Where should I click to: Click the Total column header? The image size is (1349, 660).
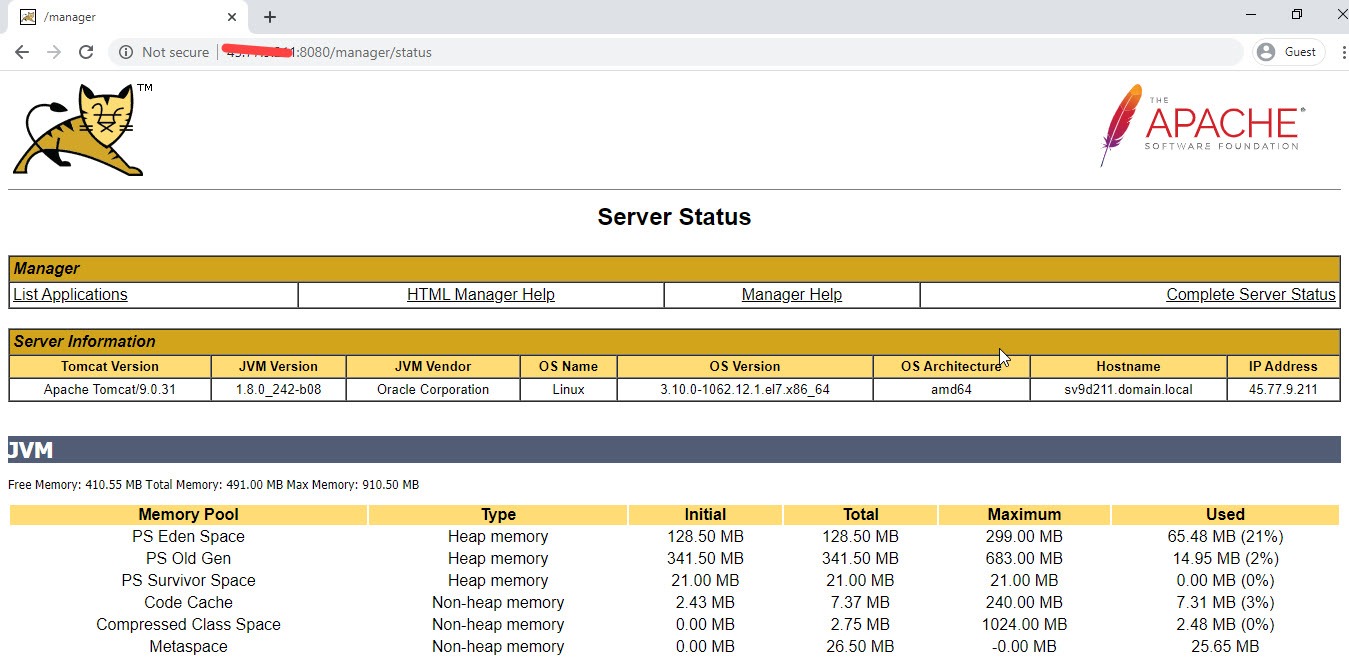(x=860, y=515)
